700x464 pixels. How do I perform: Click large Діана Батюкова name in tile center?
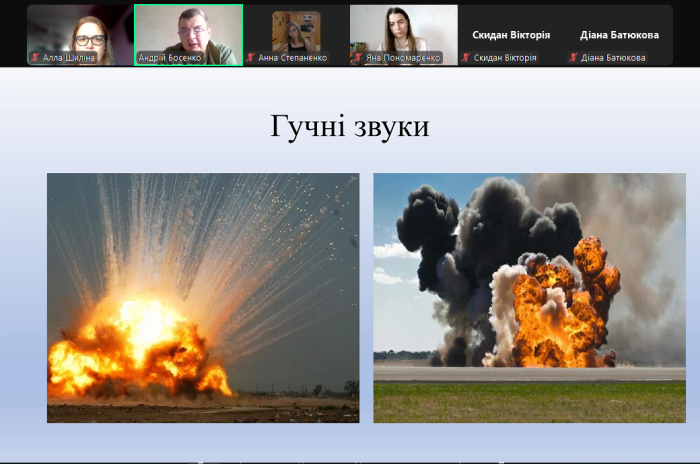[x=619, y=34]
